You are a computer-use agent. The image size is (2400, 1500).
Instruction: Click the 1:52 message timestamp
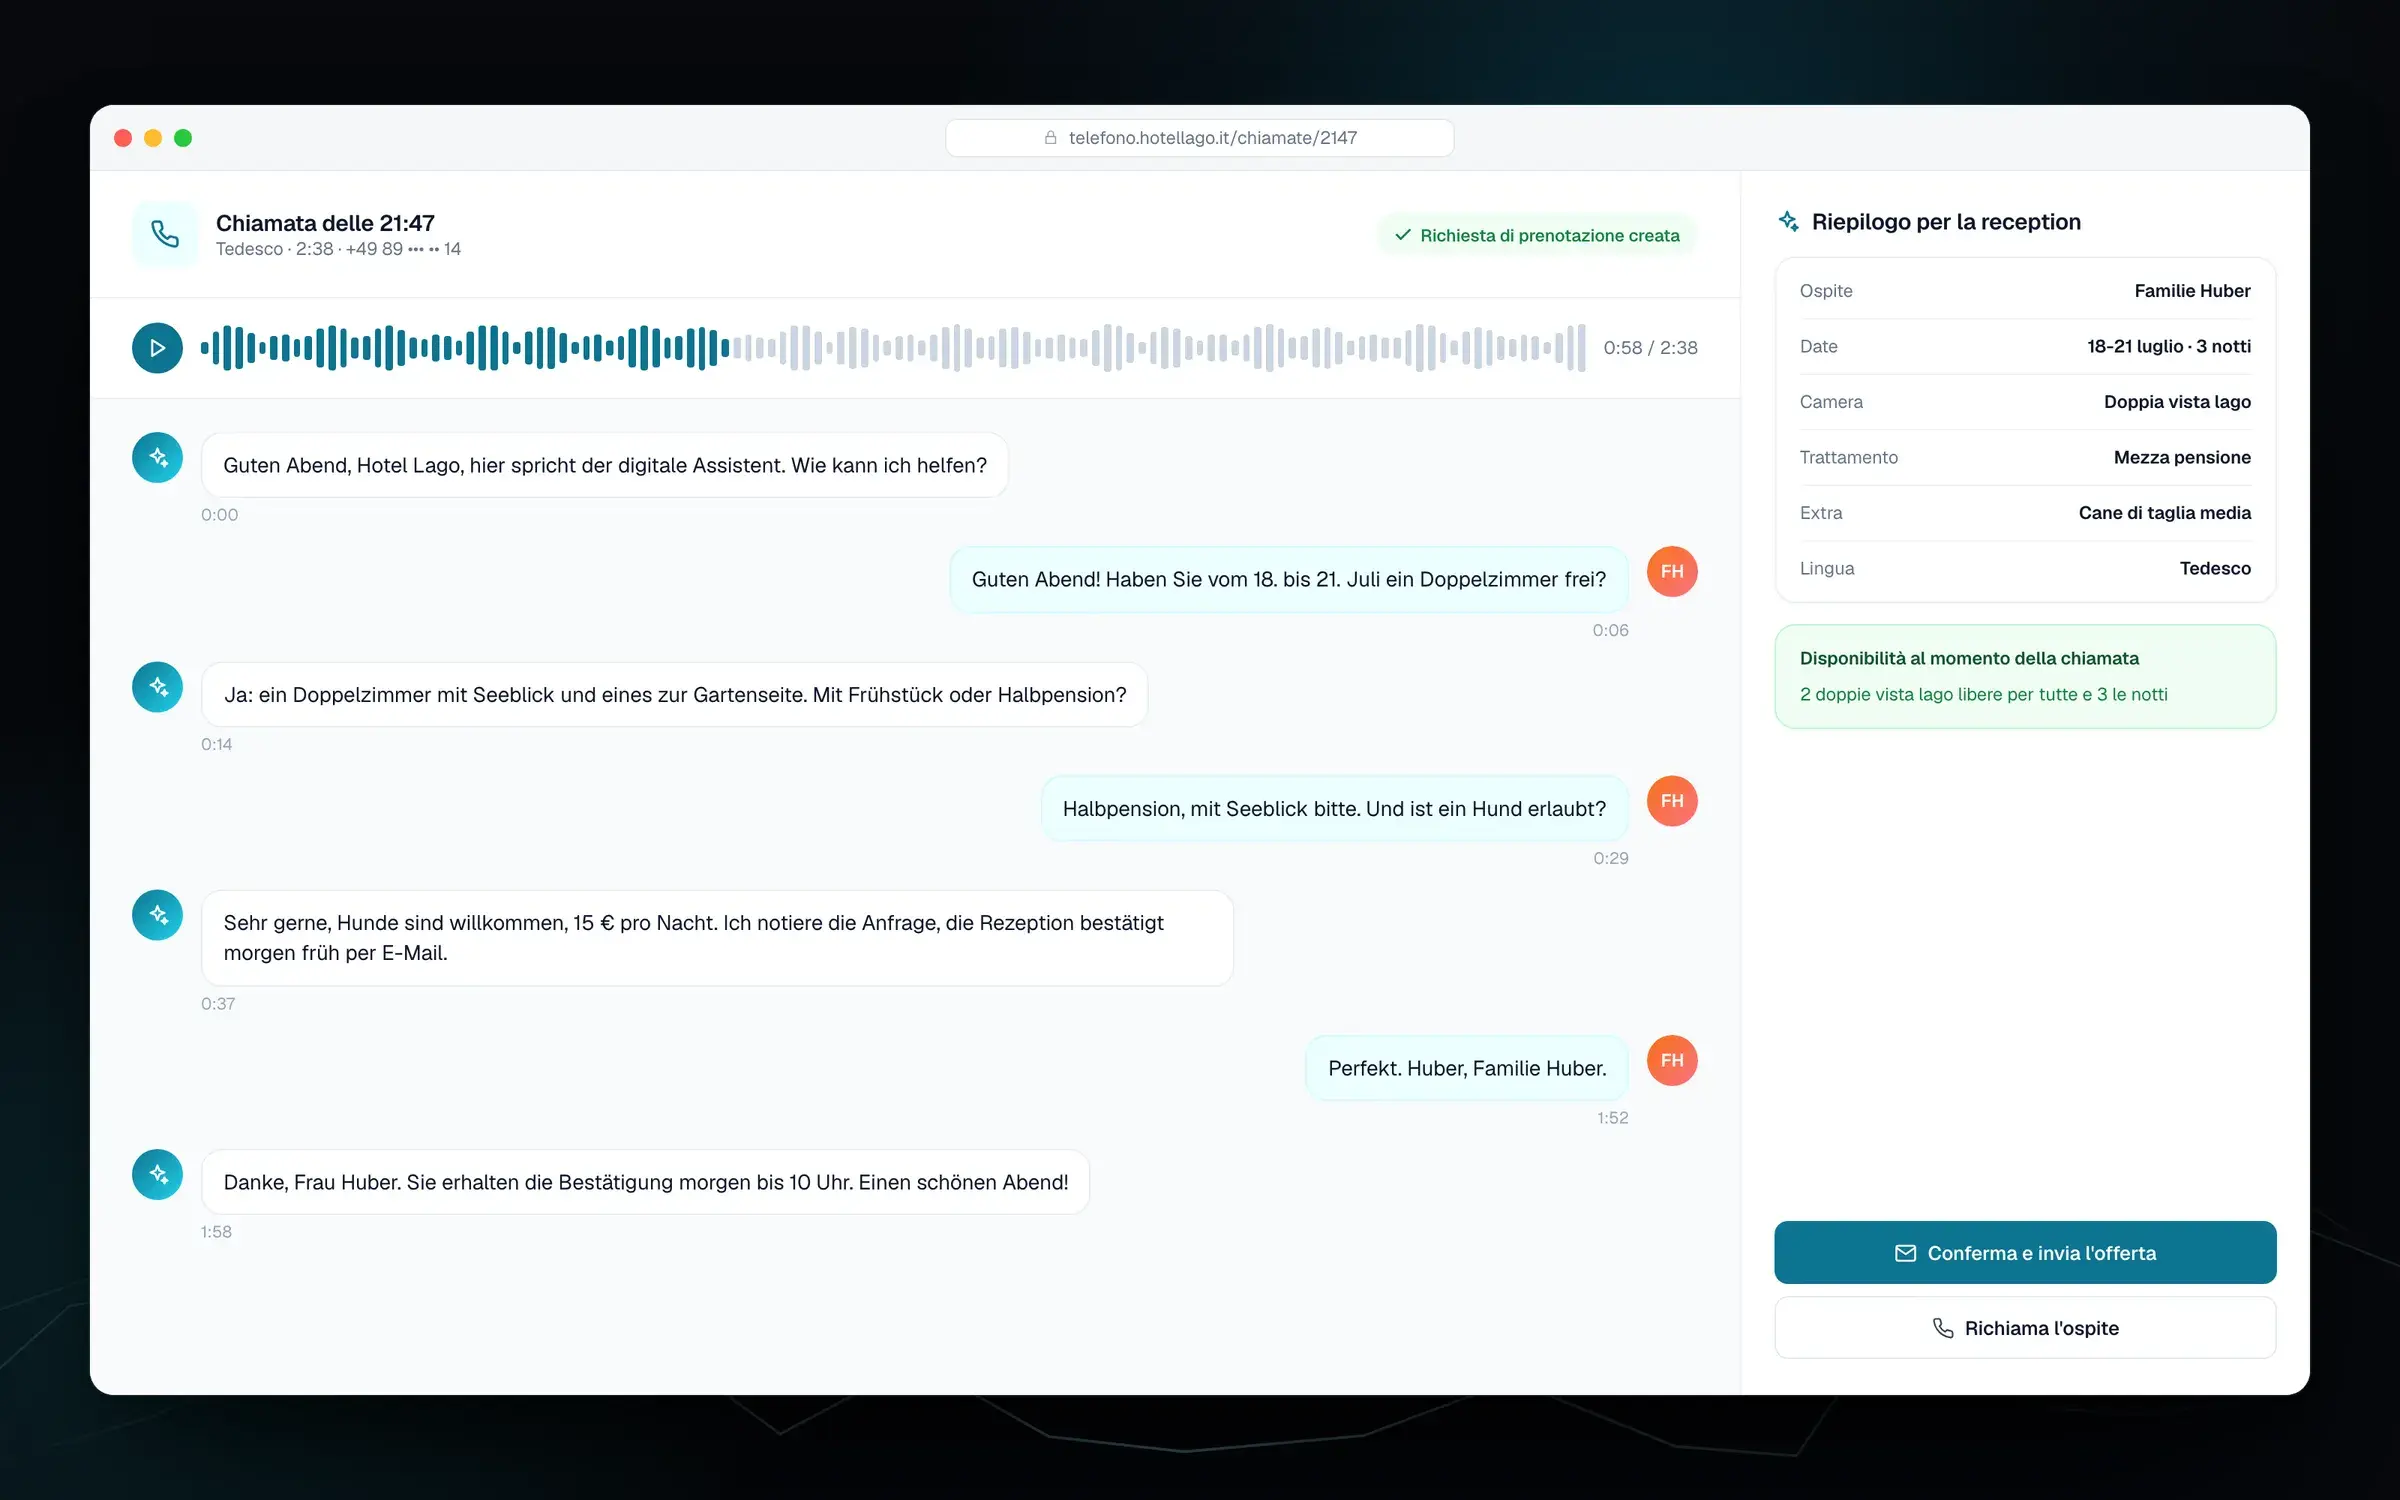(1612, 1118)
